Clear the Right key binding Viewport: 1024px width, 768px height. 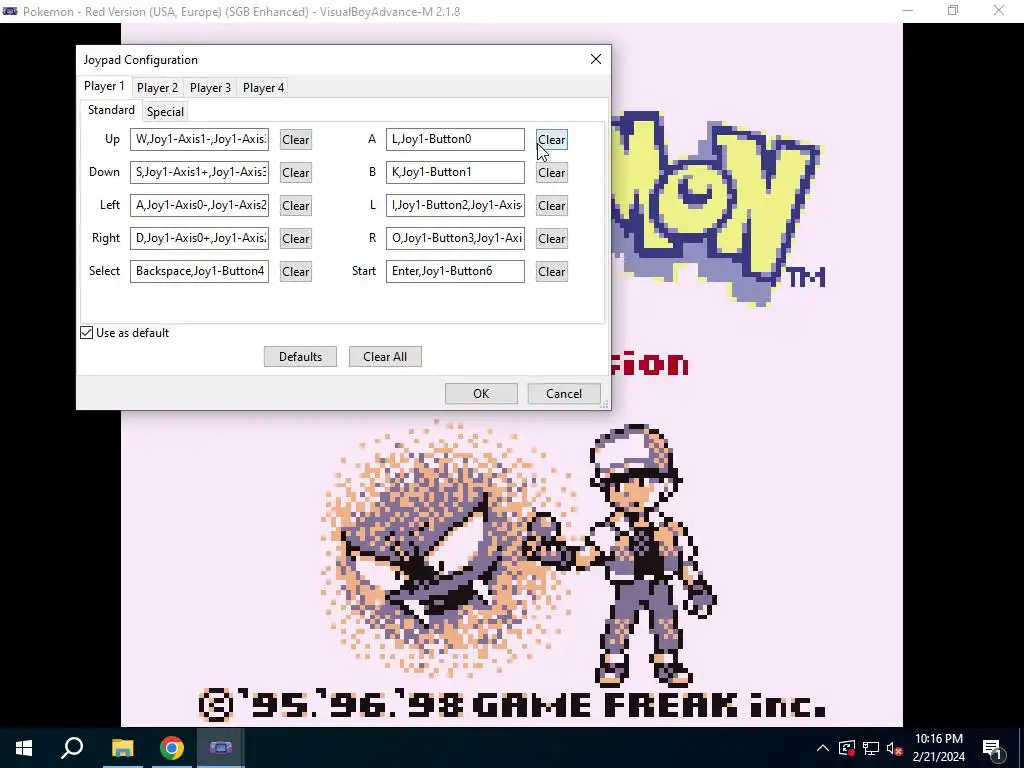pos(296,238)
